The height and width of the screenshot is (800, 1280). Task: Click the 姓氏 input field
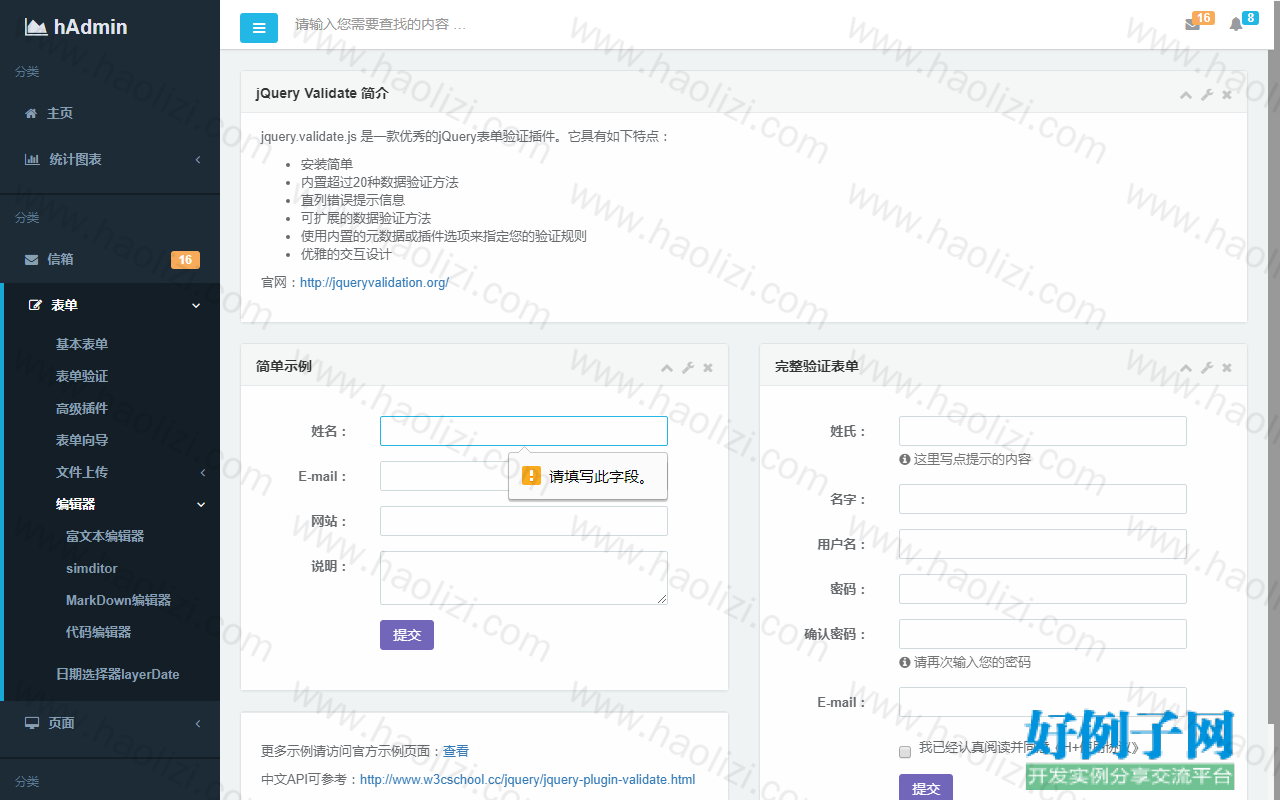coord(1043,431)
